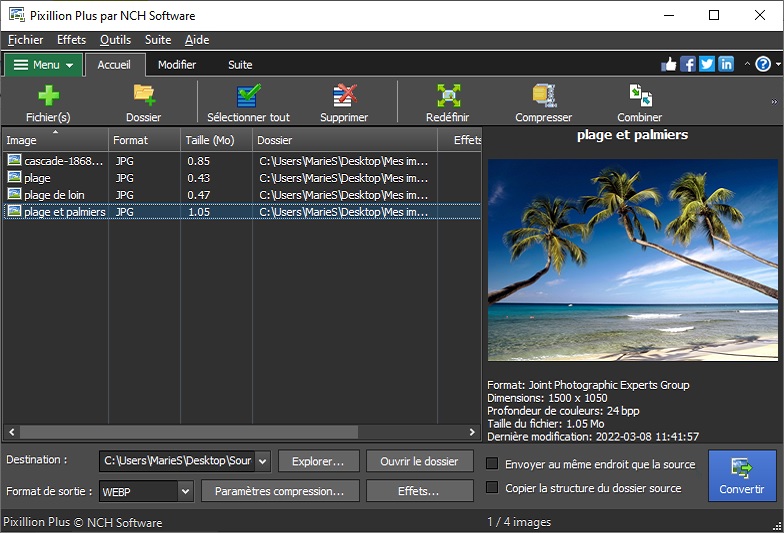This screenshot has height=533, width=784.
Task: Open the Outils menu
Action: tap(116, 40)
